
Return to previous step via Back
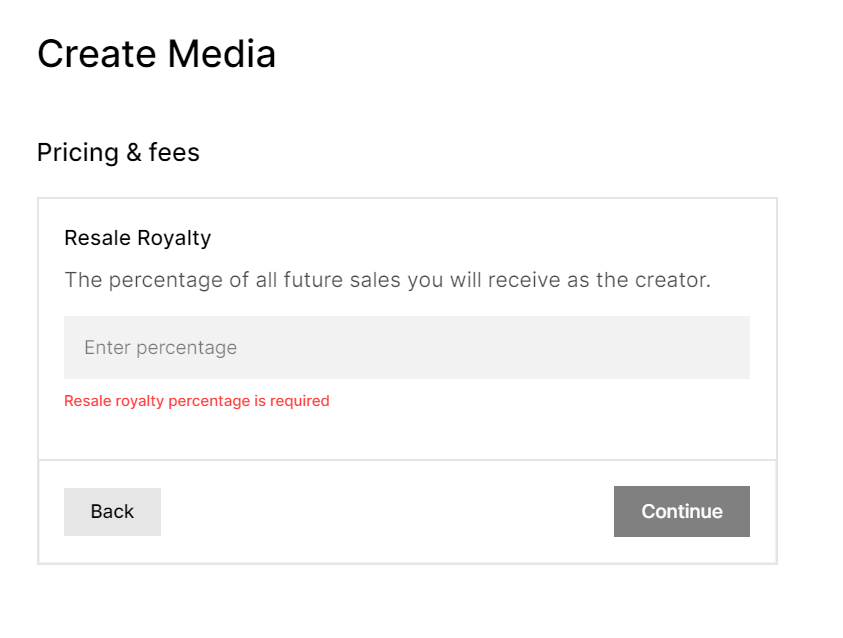coord(112,512)
